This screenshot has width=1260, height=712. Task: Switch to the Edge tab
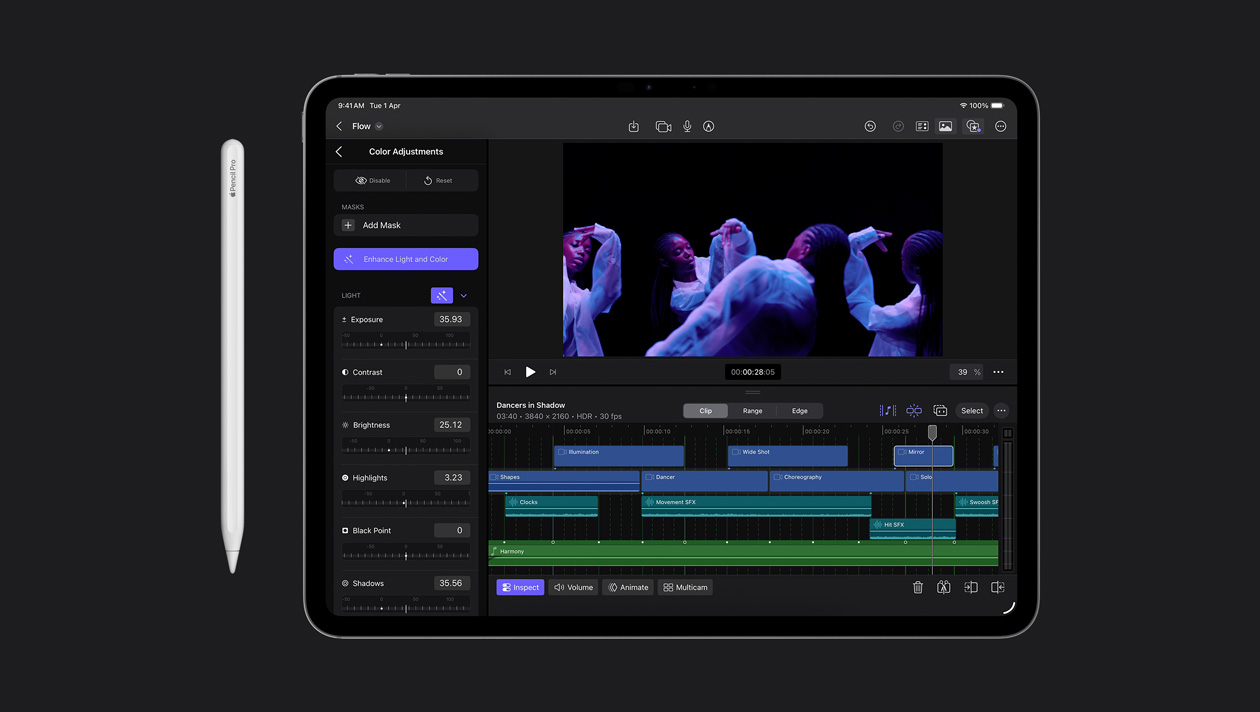[800, 410]
